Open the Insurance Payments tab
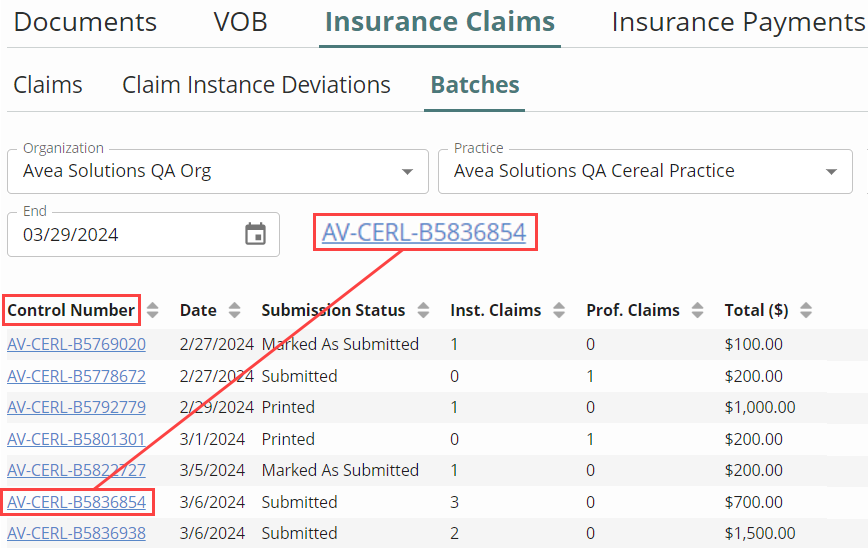 (738, 22)
